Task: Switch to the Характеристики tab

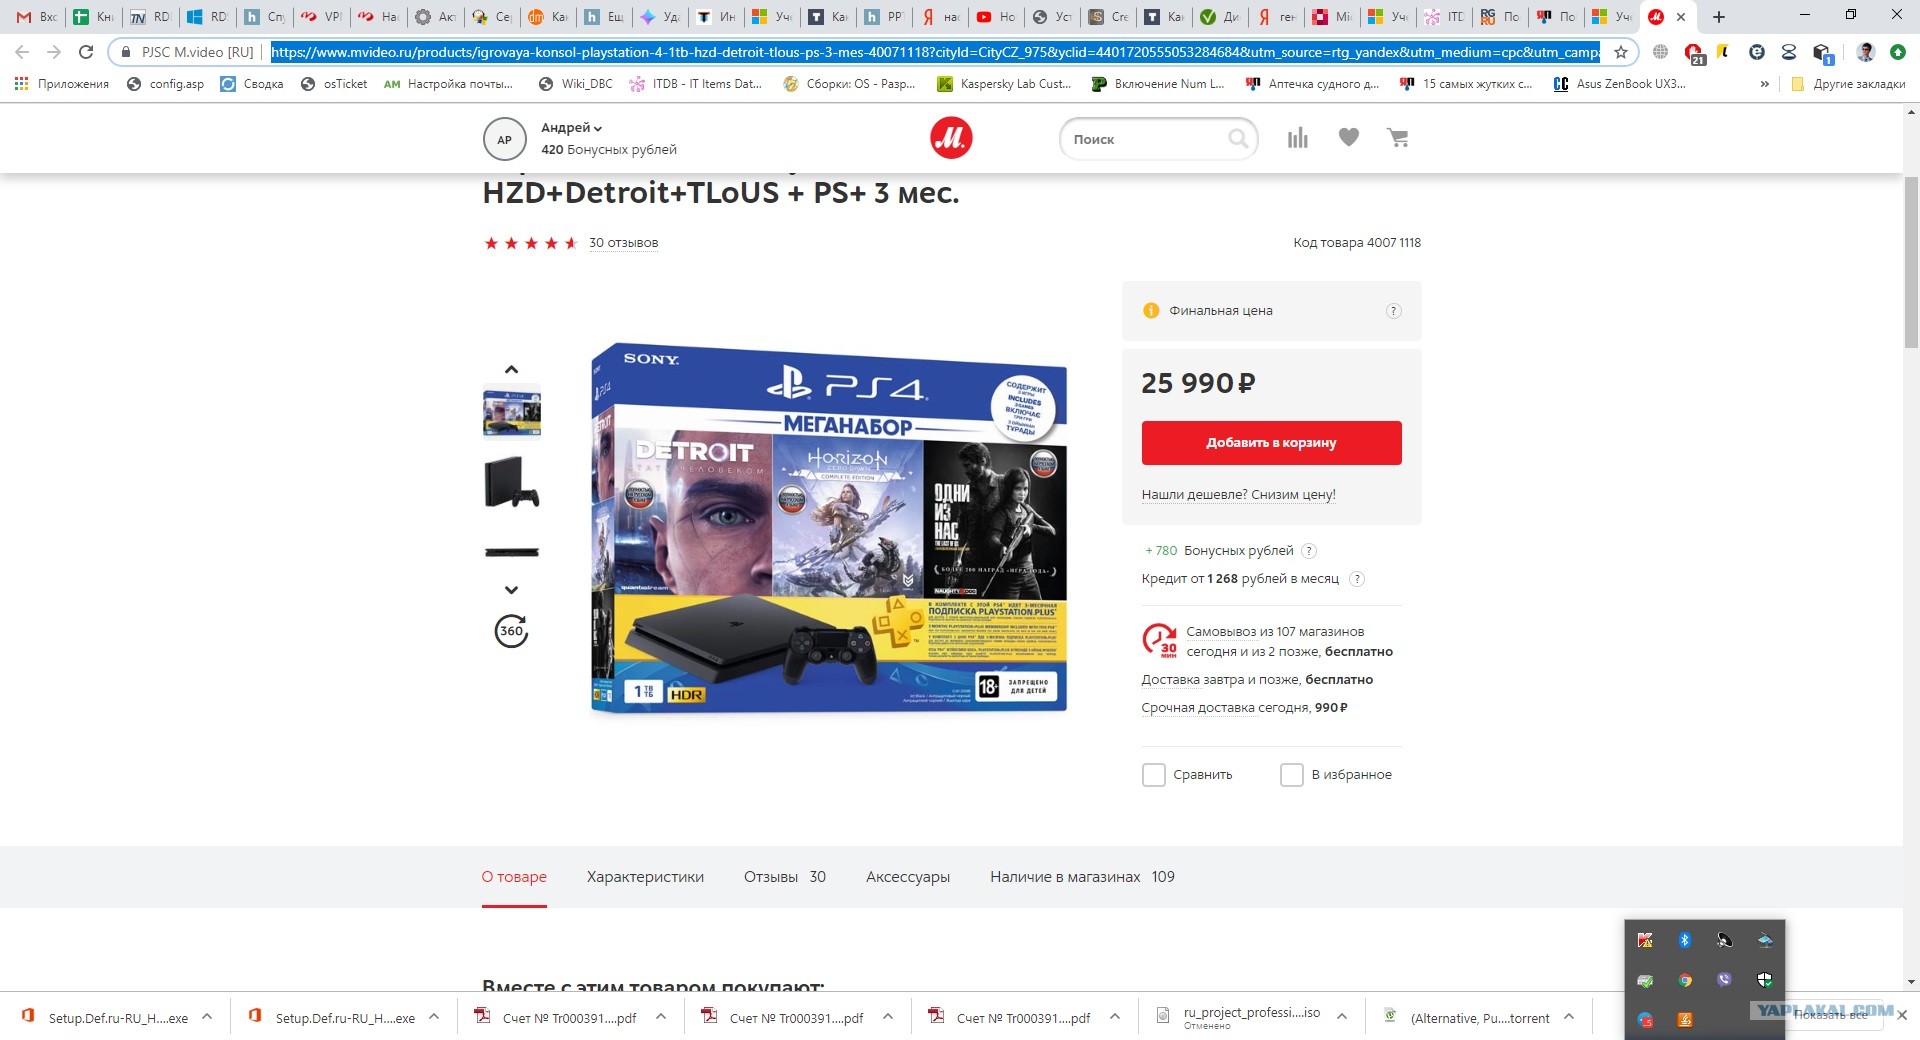Action: (645, 877)
